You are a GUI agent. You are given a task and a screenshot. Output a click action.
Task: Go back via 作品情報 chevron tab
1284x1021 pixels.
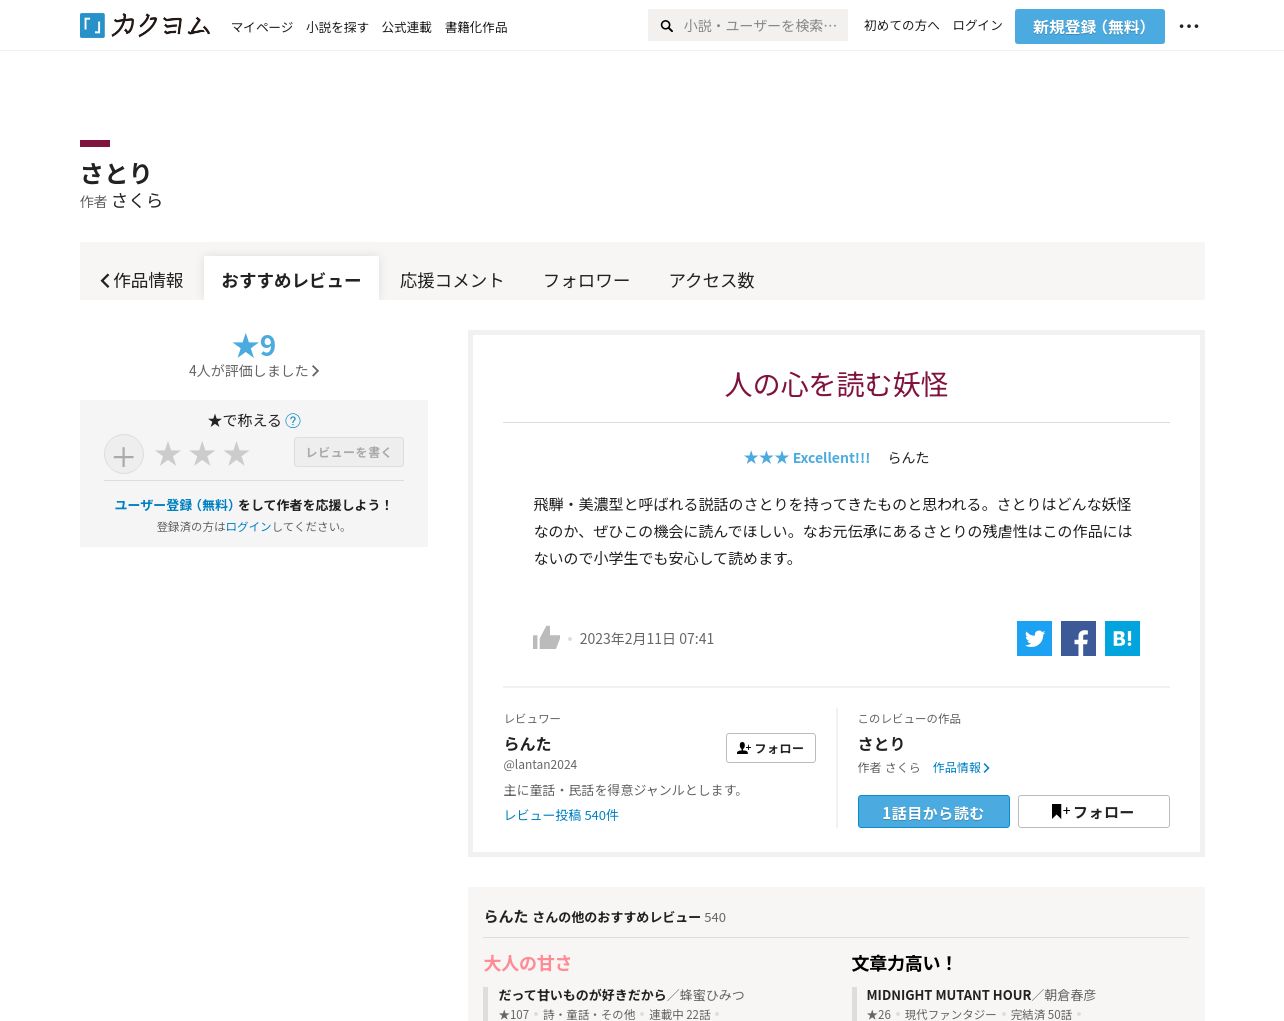click(142, 280)
